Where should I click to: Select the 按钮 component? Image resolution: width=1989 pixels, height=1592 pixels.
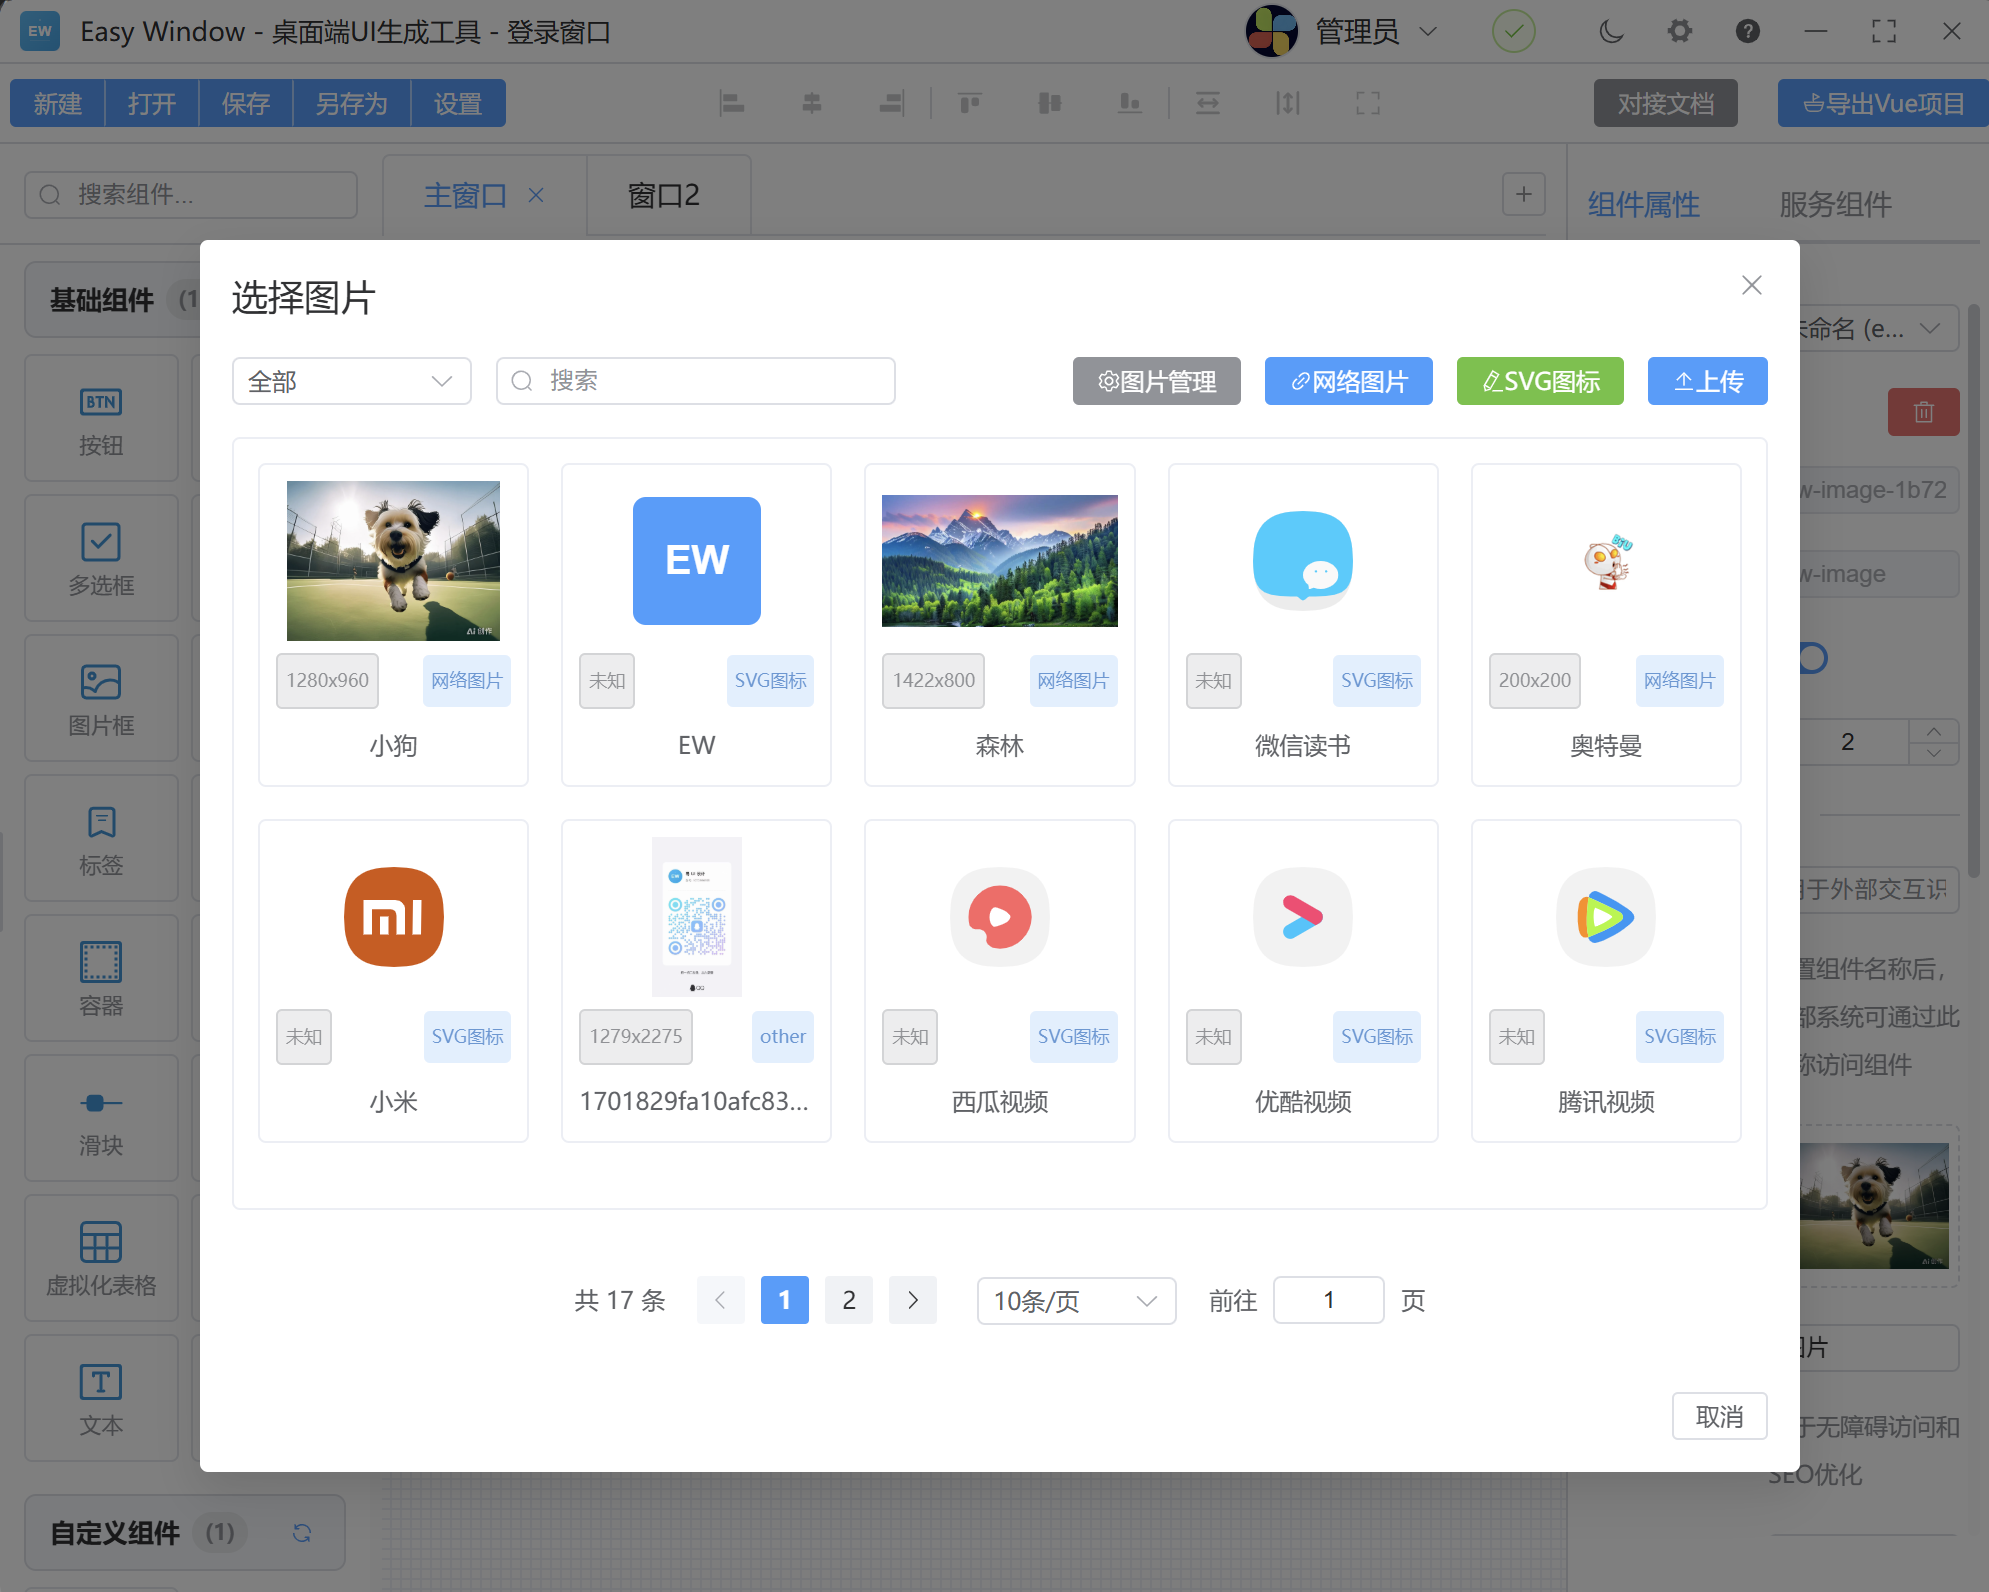click(x=101, y=418)
